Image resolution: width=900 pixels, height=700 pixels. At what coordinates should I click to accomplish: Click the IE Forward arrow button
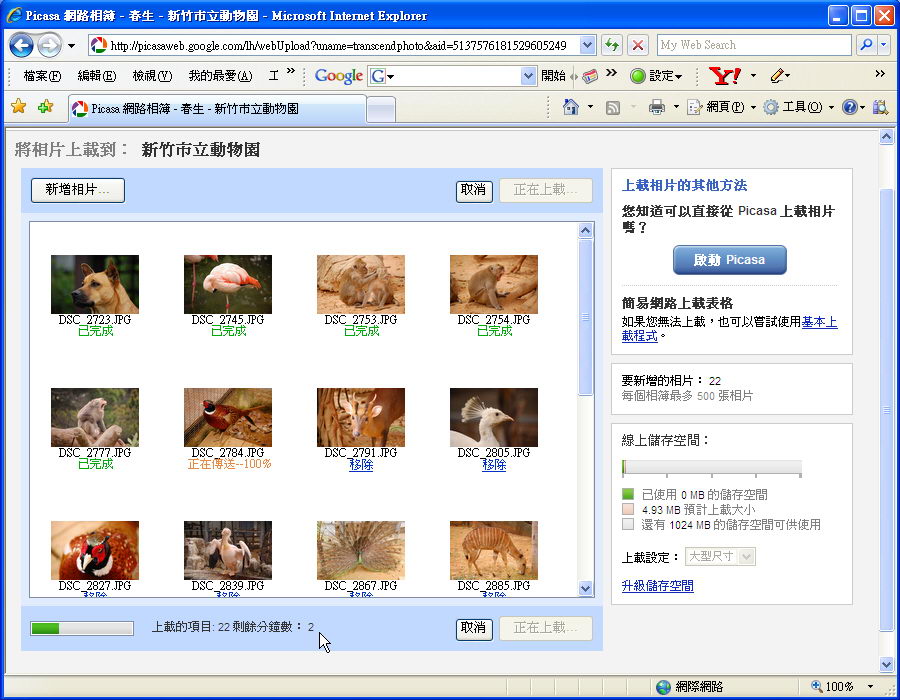pyautogui.click(x=49, y=45)
